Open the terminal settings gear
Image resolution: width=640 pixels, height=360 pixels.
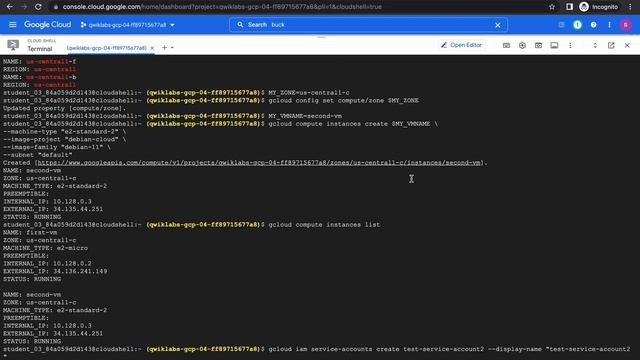(522, 45)
